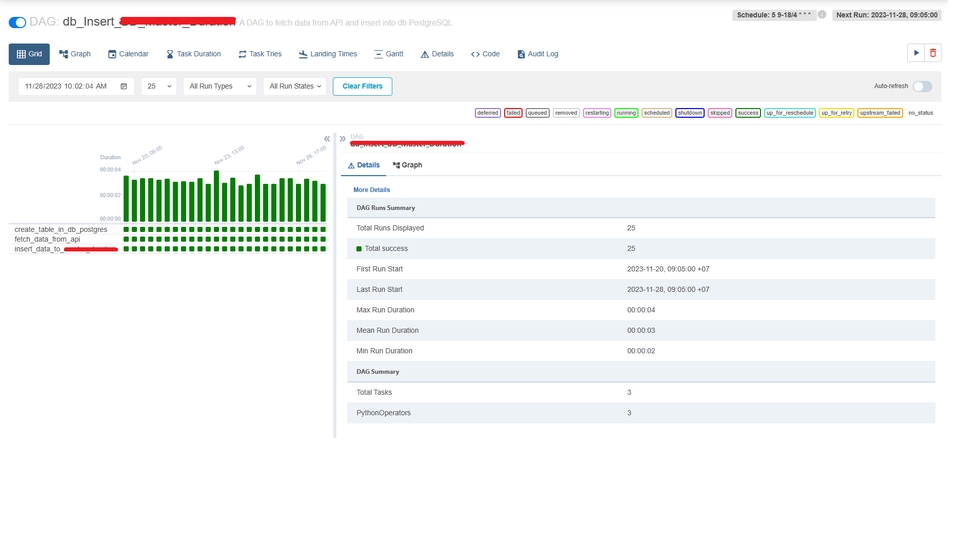Switch to the Grid view
960x553 pixels.
(29, 54)
